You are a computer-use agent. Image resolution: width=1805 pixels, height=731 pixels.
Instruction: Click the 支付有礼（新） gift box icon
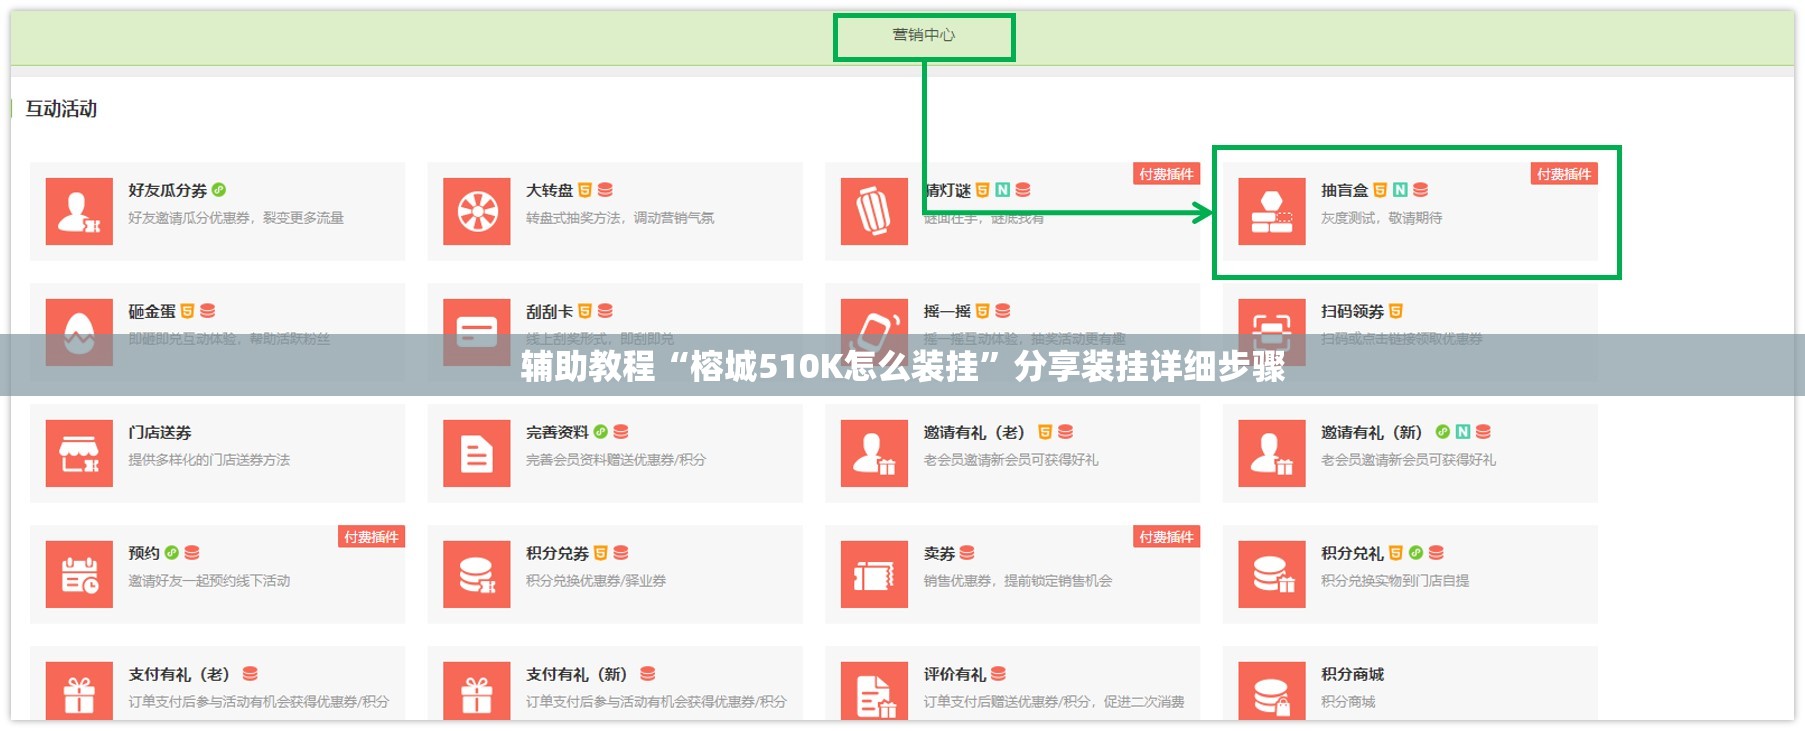[x=477, y=692]
